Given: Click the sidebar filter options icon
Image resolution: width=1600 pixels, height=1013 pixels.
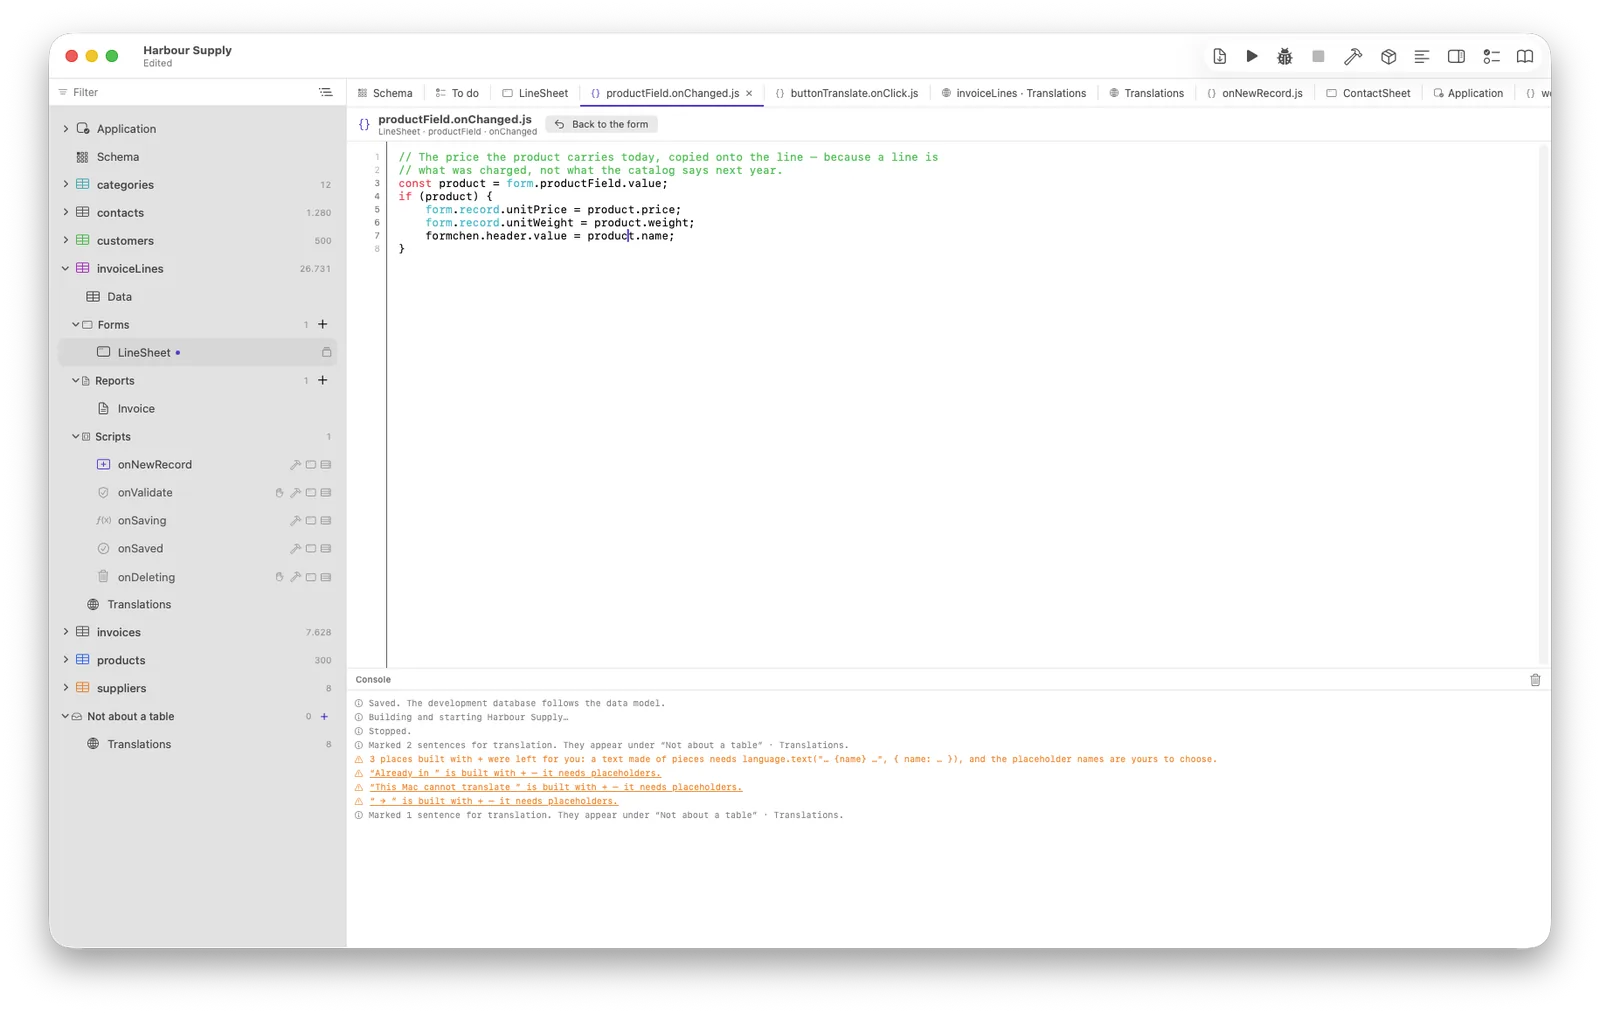Looking at the screenshot, I should tap(326, 92).
